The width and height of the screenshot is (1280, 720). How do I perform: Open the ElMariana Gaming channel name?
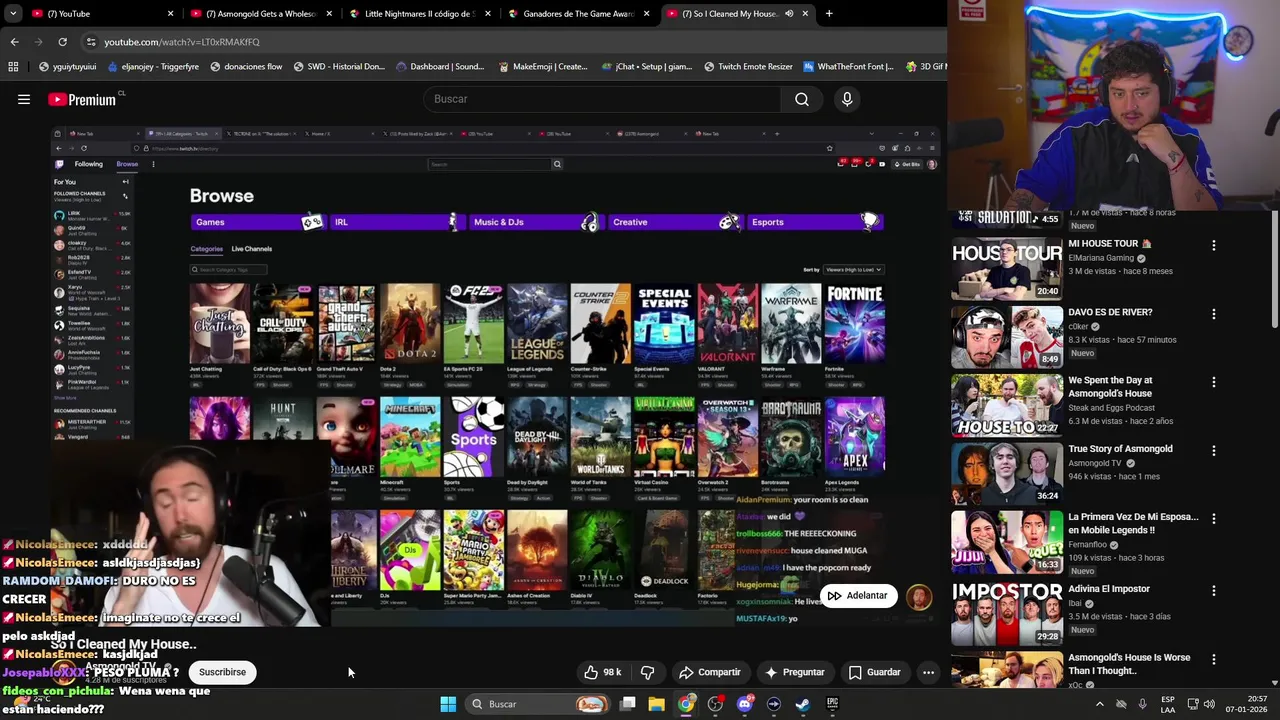1101,258
